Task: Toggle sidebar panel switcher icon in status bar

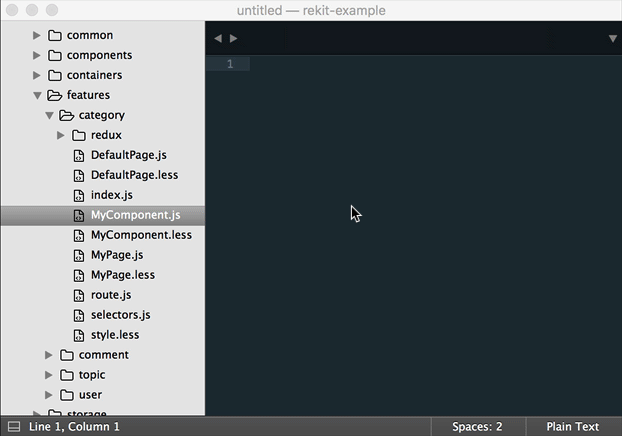Action: coord(14,427)
